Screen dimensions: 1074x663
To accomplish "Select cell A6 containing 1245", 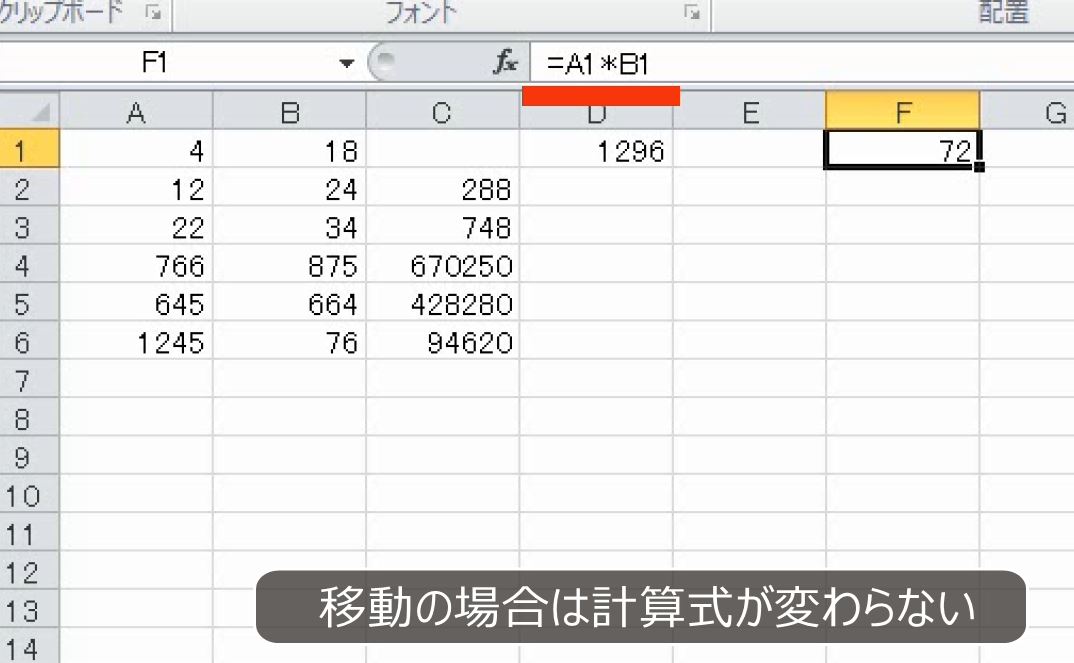I will click(x=139, y=342).
